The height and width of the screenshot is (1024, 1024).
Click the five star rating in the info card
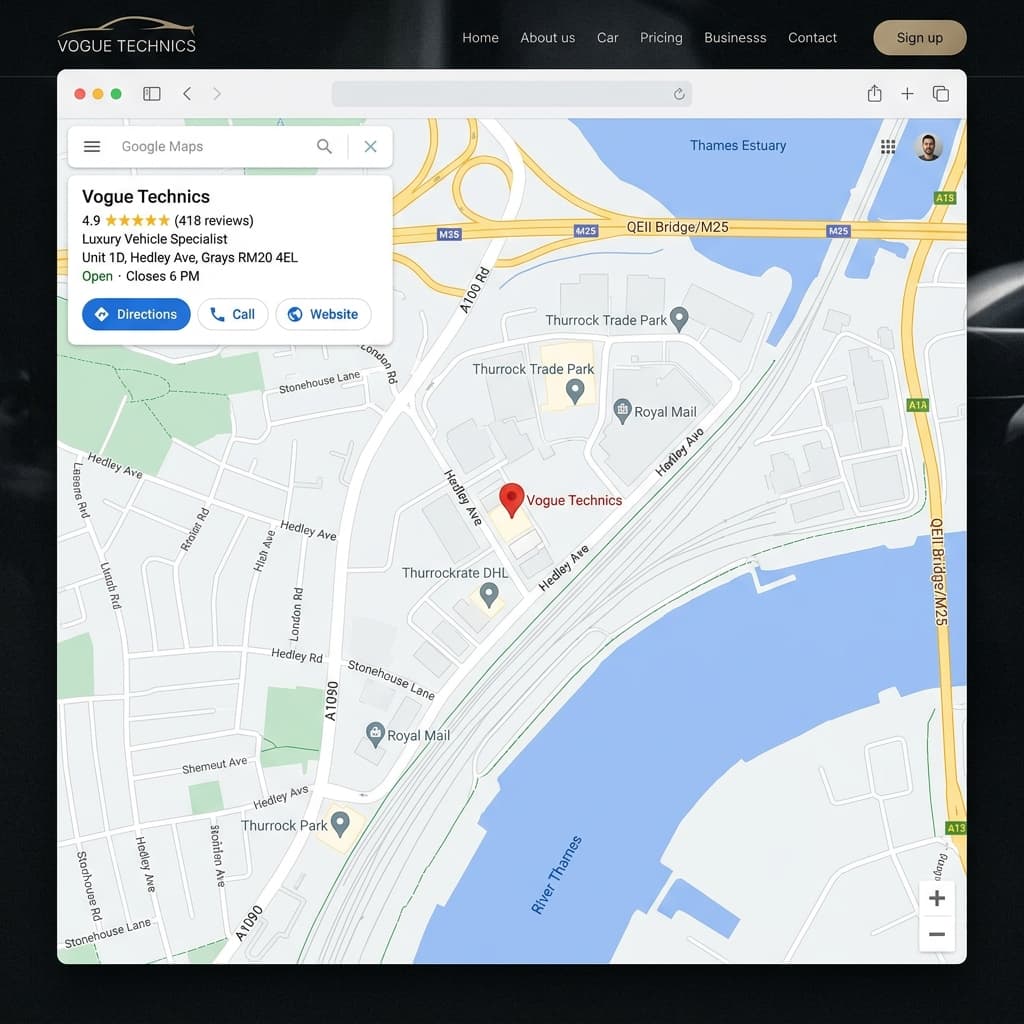click(137, 220)
